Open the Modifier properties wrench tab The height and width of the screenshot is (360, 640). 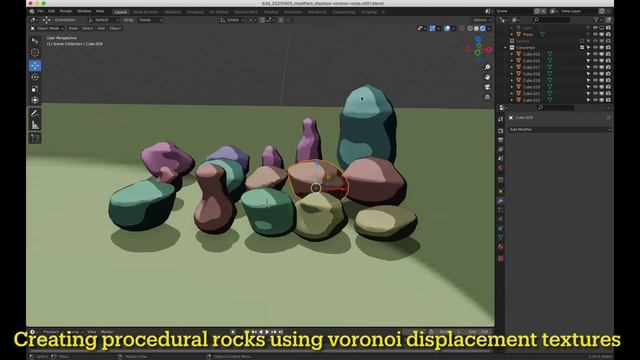501,201
